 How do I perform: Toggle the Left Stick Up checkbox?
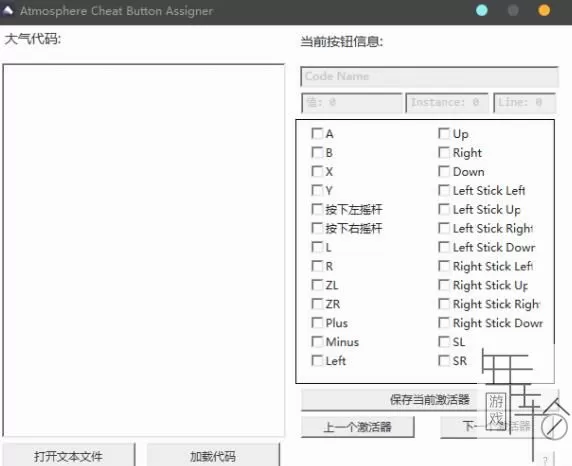(444, 209)
